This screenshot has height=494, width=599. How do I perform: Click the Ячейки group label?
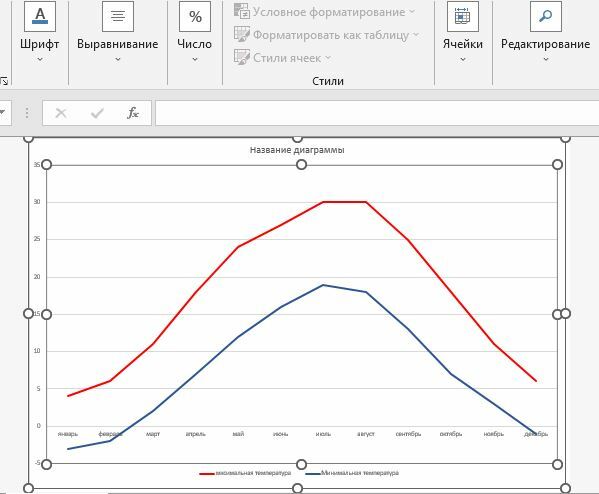[x=463, y=44]
